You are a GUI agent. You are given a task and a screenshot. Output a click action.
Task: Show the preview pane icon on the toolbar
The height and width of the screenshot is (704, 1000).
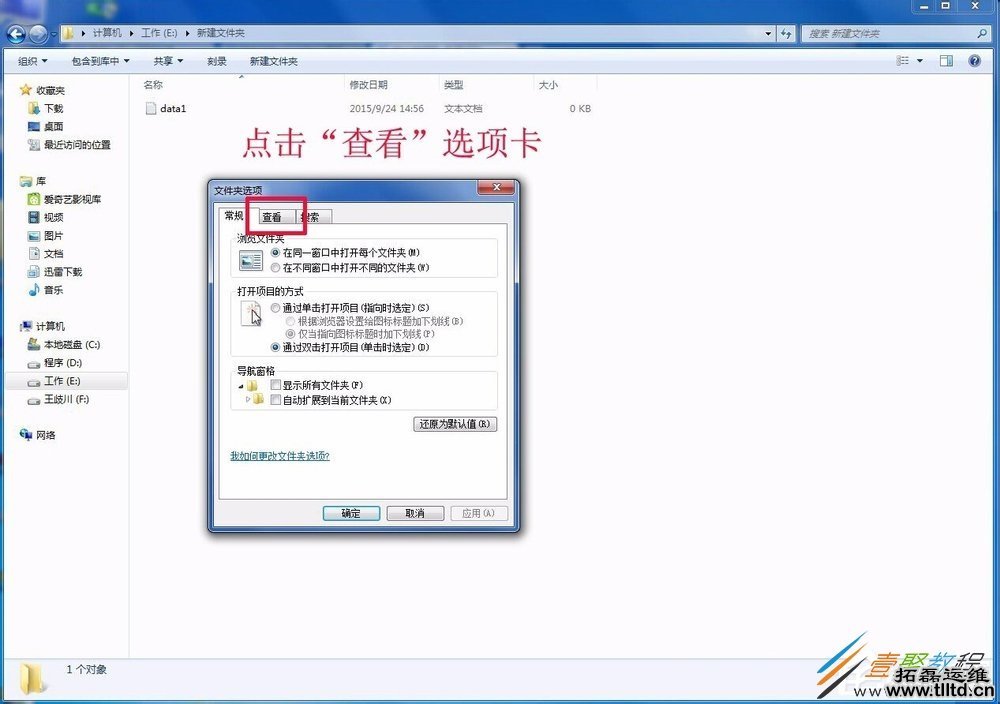tap(945, 60)
